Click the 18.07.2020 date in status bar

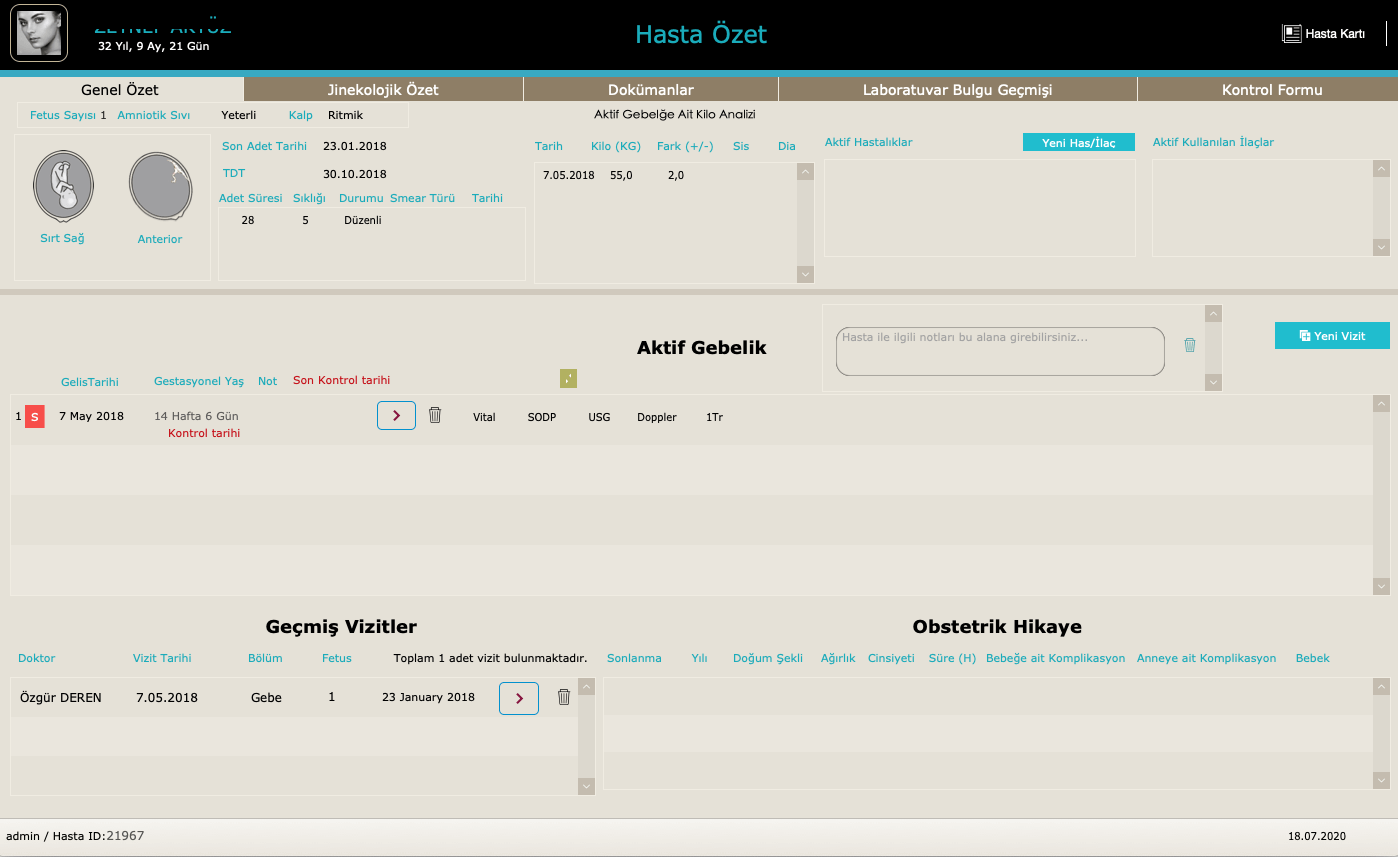[x=1317, y=836]
